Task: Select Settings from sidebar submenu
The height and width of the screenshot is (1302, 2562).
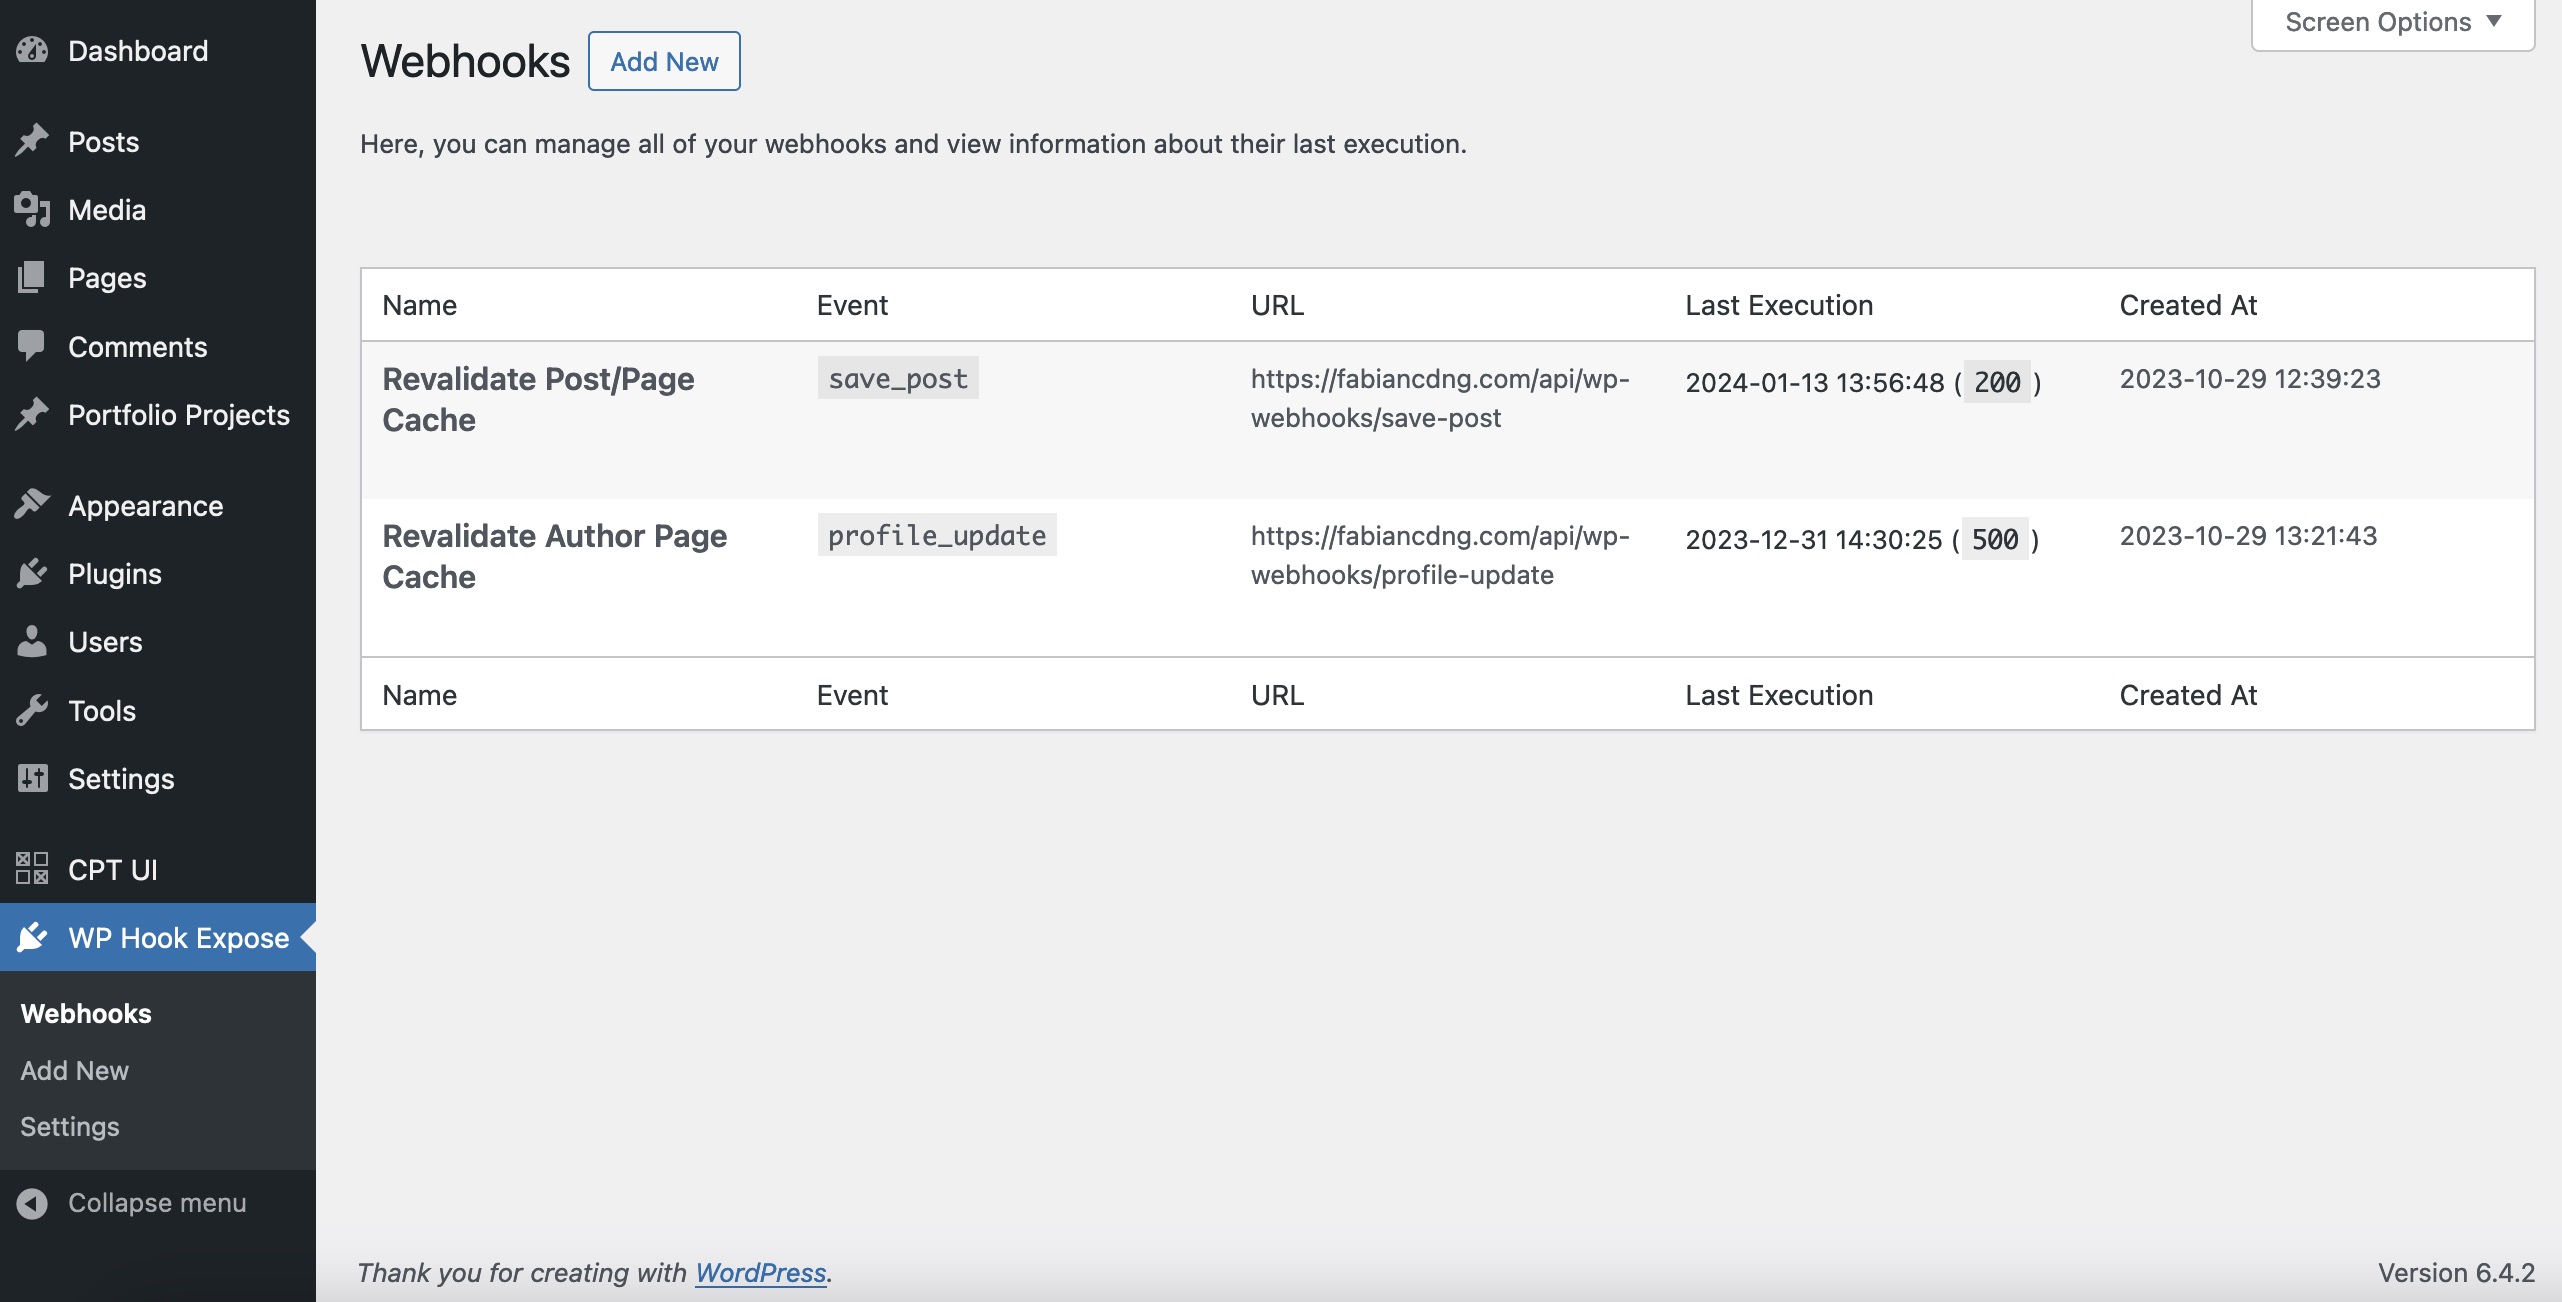Action: [x=70, y=1126]
